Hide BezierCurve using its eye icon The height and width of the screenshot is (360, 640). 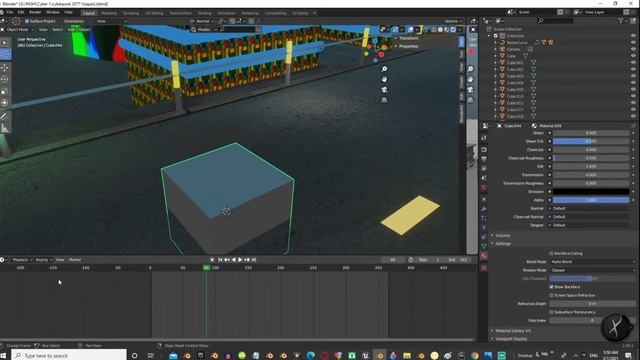point(633,42)
